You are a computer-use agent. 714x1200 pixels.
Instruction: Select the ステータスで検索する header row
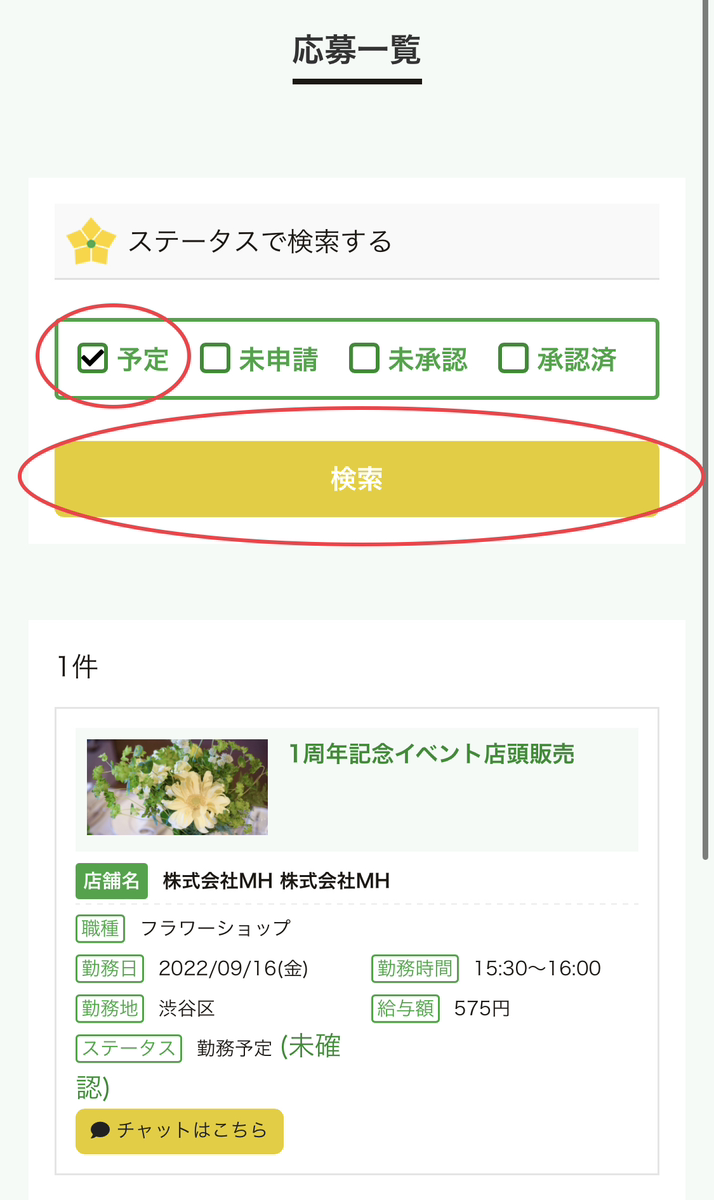click(357, 239)
